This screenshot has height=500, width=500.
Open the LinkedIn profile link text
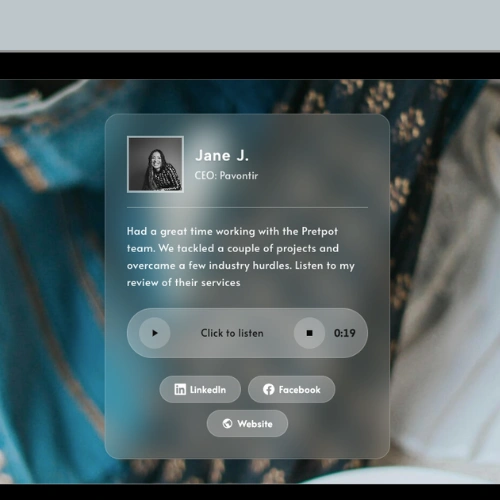point(208,390)
